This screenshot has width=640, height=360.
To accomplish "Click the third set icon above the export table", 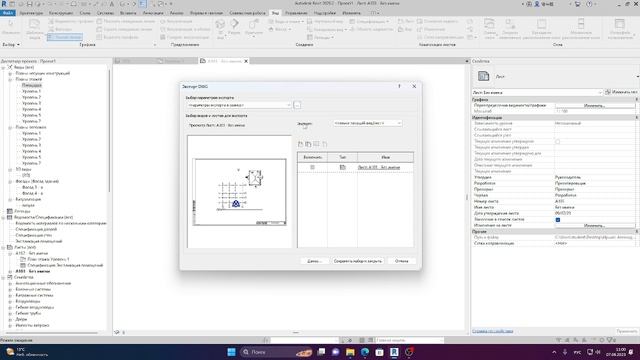I will tap(316, 144).
